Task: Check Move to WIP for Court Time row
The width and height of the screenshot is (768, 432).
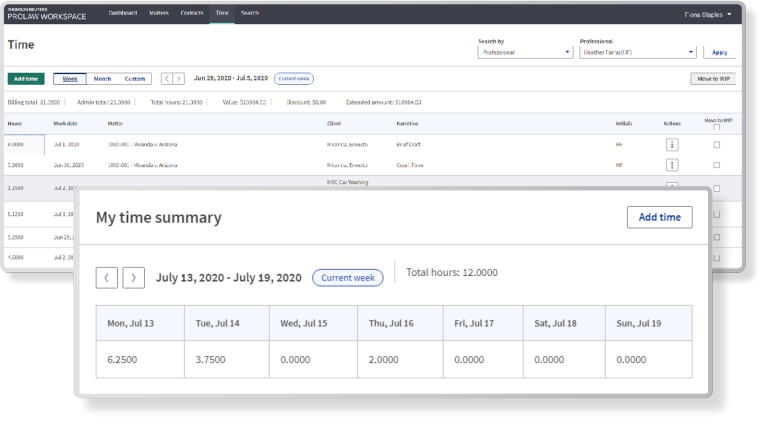Action: pyautogui.click(x=716, y=165)
